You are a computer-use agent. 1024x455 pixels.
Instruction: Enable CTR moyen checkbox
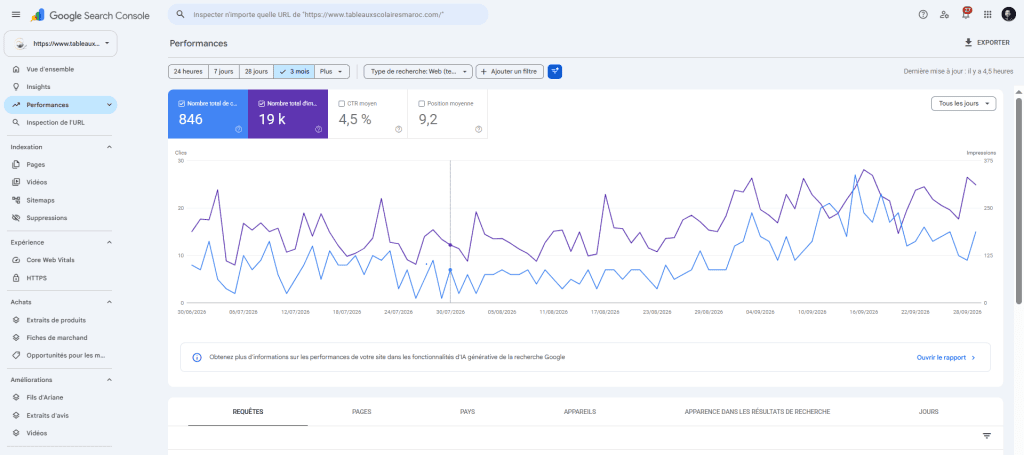point(342,103)
